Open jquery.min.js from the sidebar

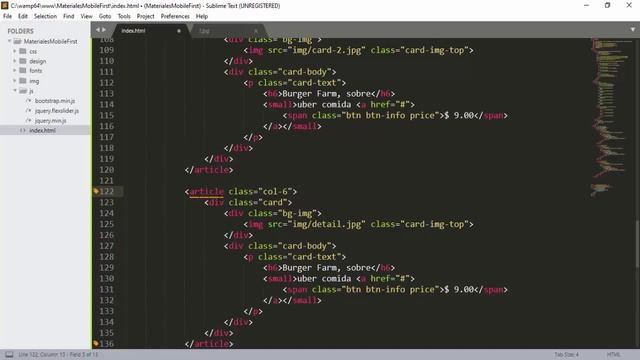click(x=50, y=120)
